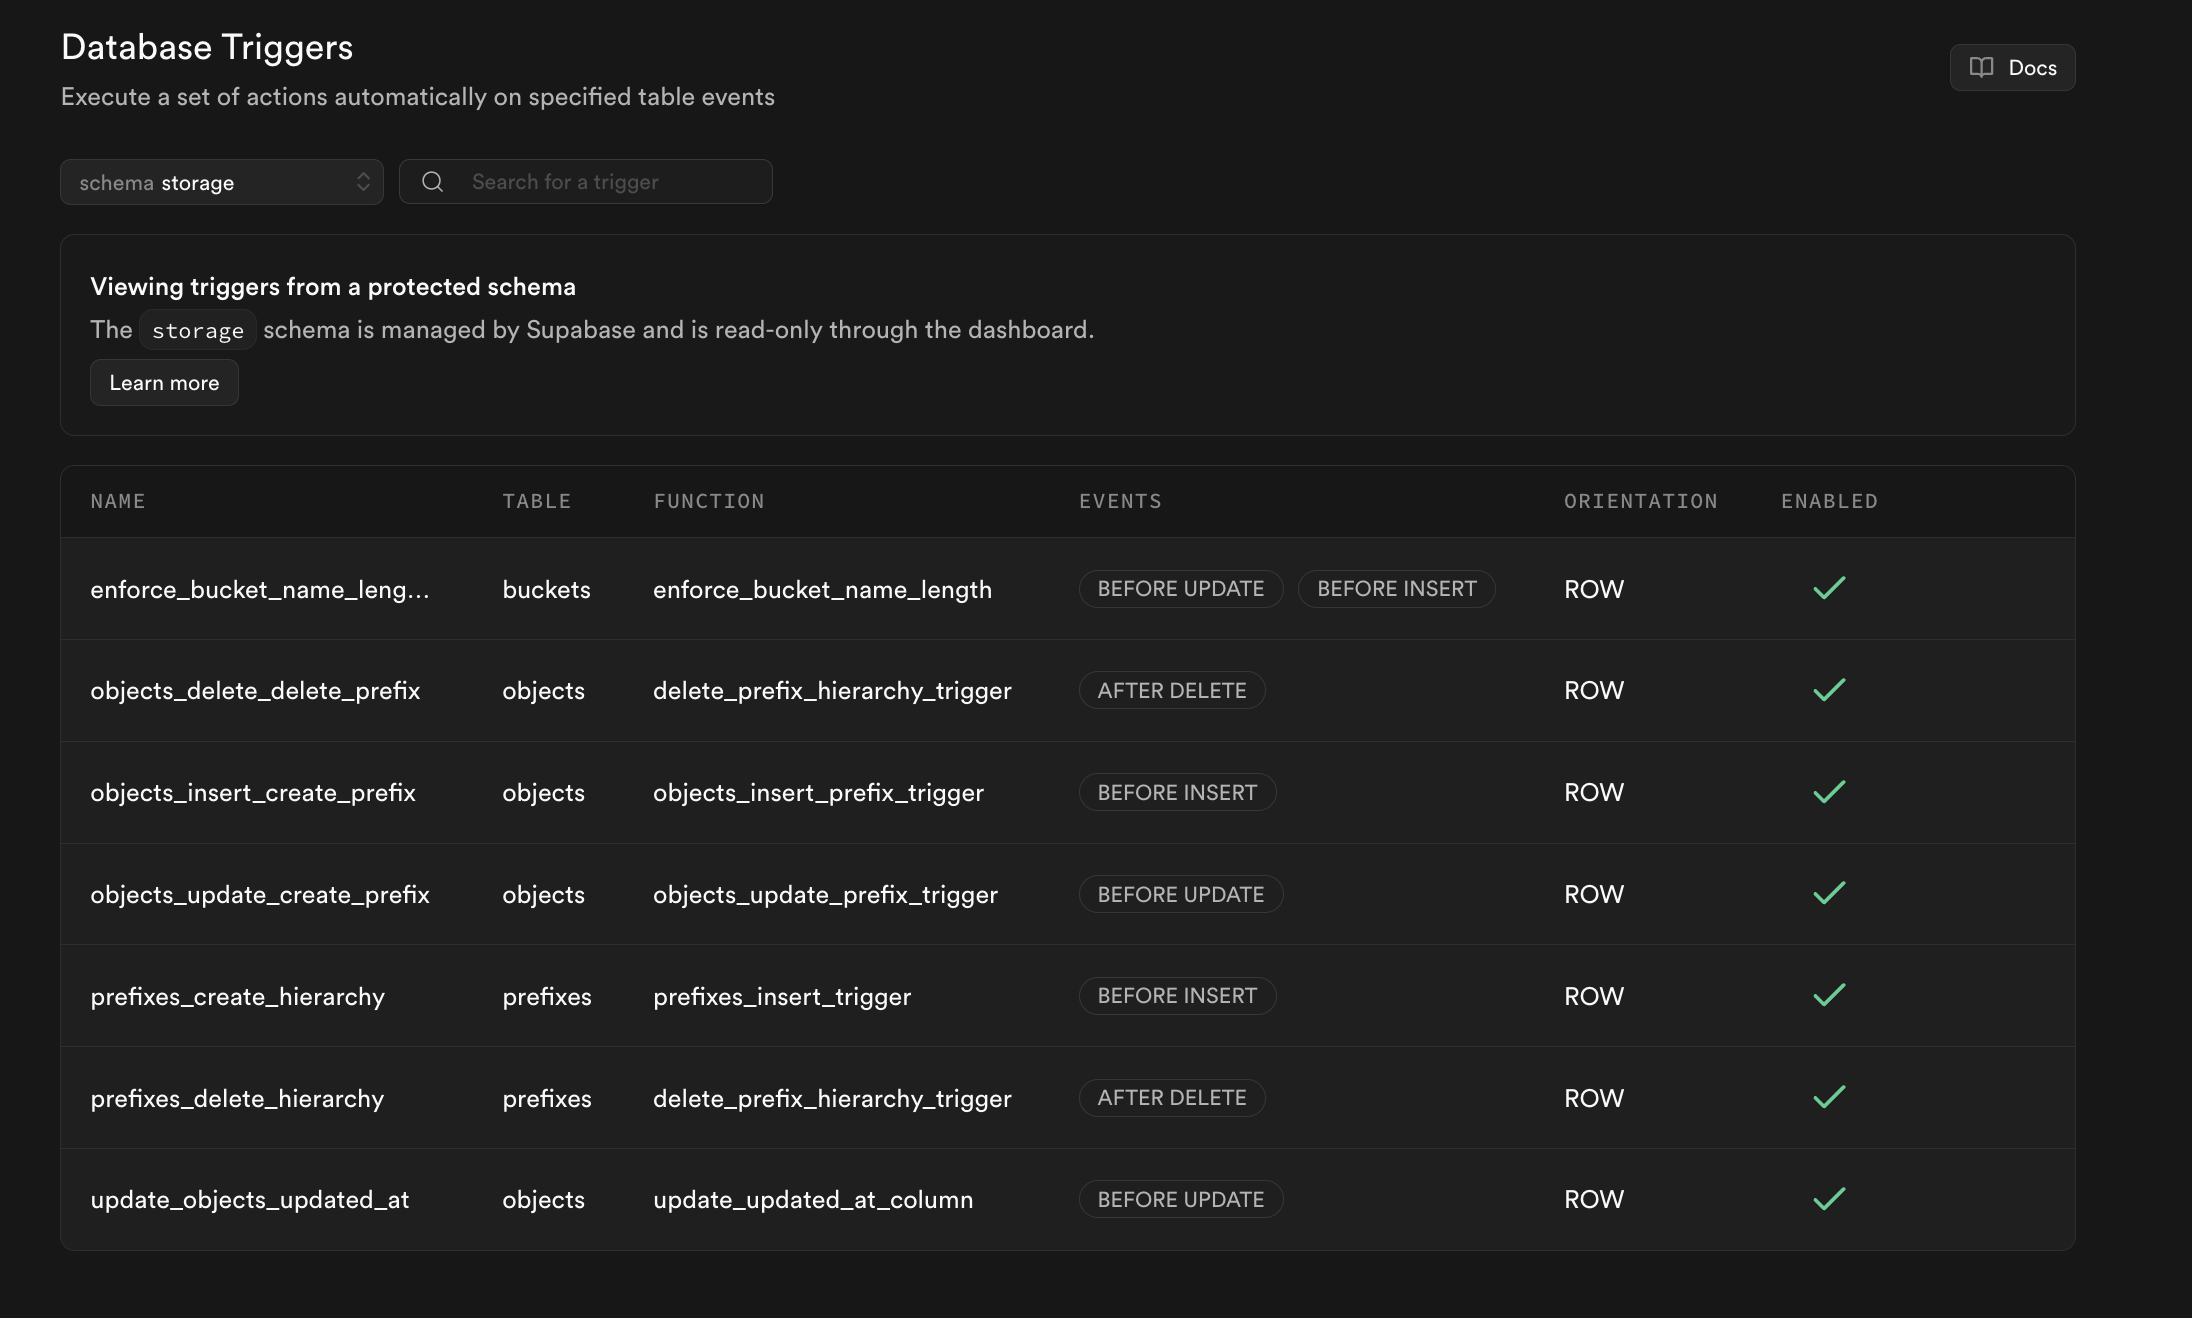Image resolution: width=2192 pixels, height=1318 pixels.
Task: Click the enabled checkmark for enforce_bucket_name_length trigger
Action: pos(1828,588)
